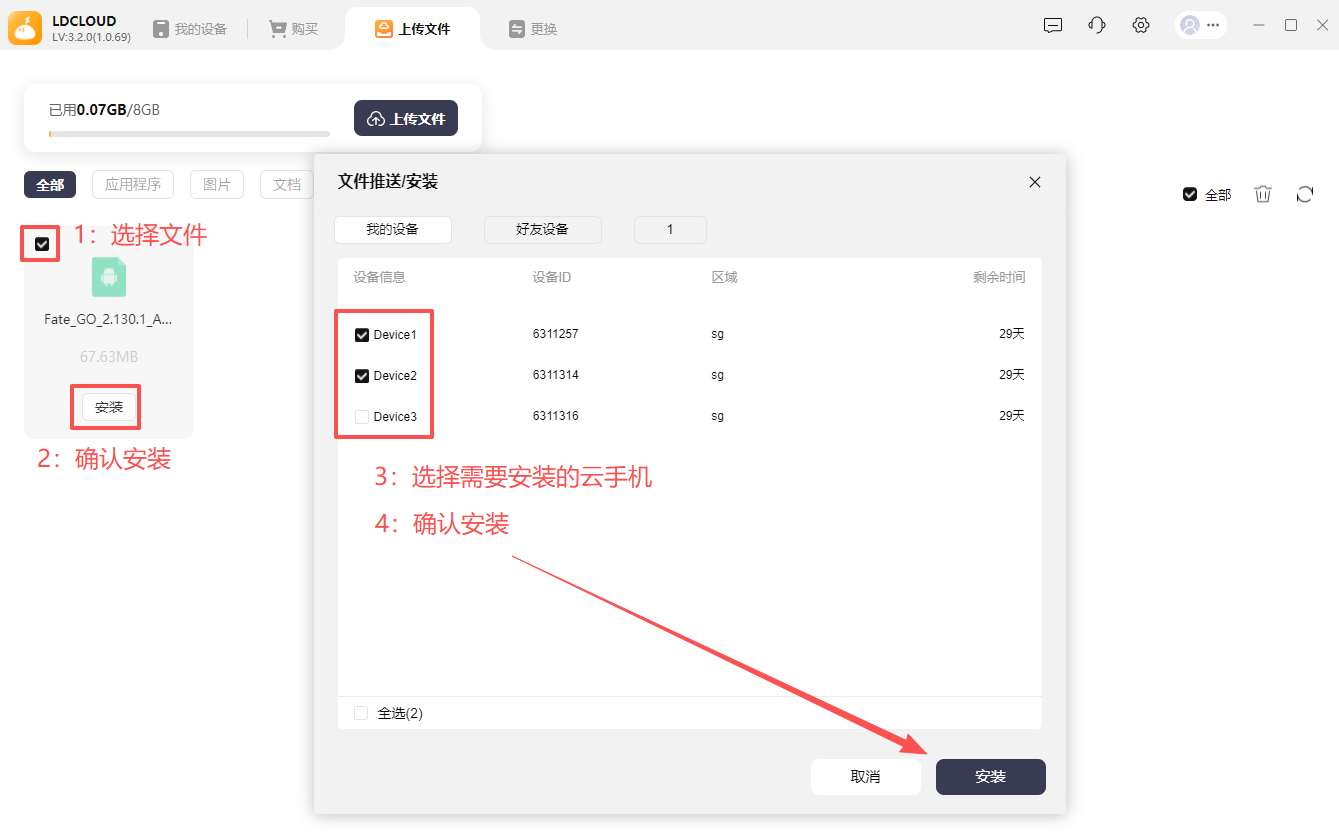
Task: Toggle the 全部 checkbox near trash icon
Action: pos(1190,194)
